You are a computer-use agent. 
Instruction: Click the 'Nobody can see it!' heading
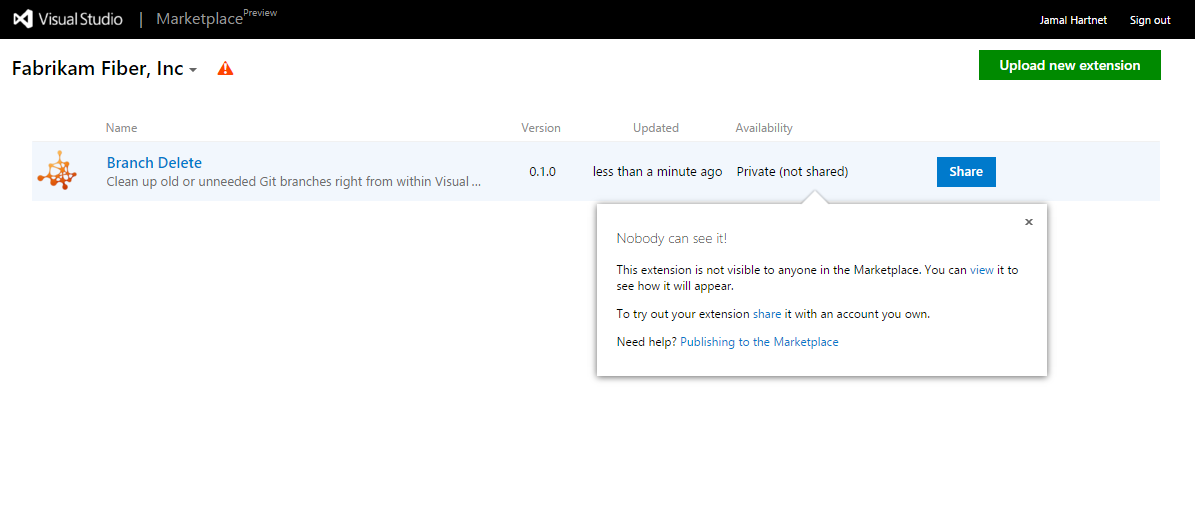tap(671, 238)
